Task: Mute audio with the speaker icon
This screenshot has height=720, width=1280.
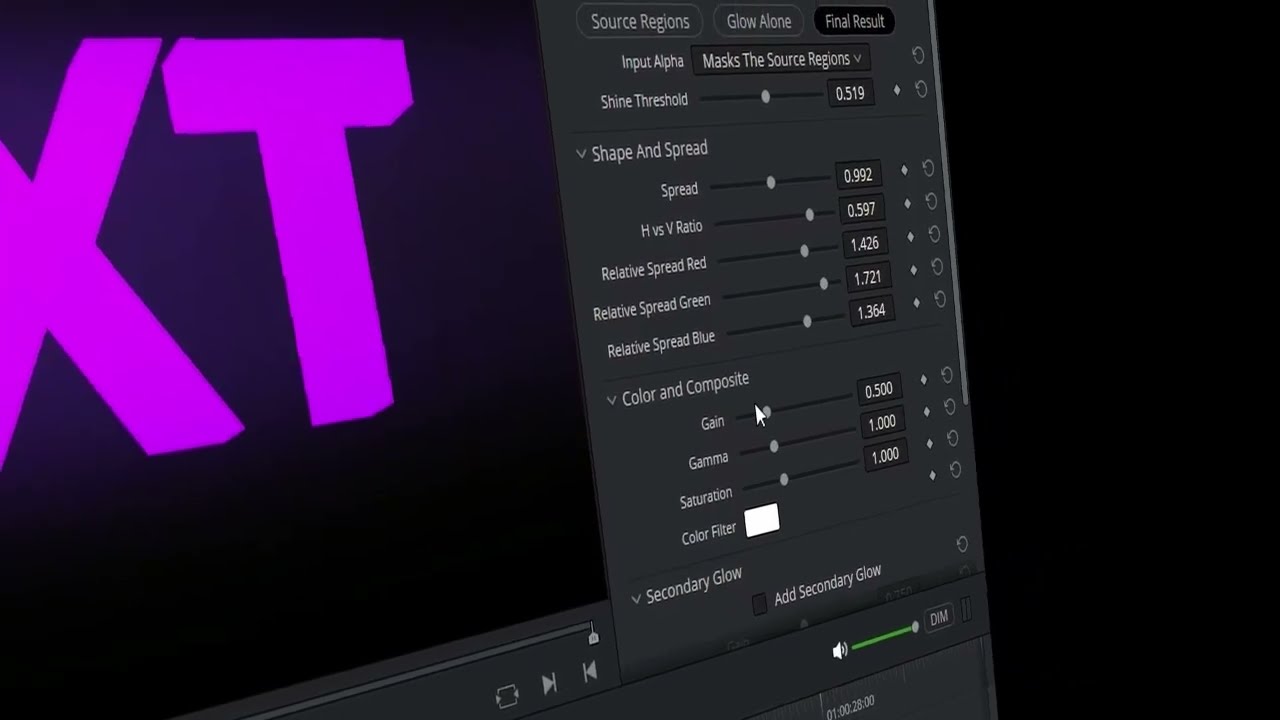Action: coord(840,651)
